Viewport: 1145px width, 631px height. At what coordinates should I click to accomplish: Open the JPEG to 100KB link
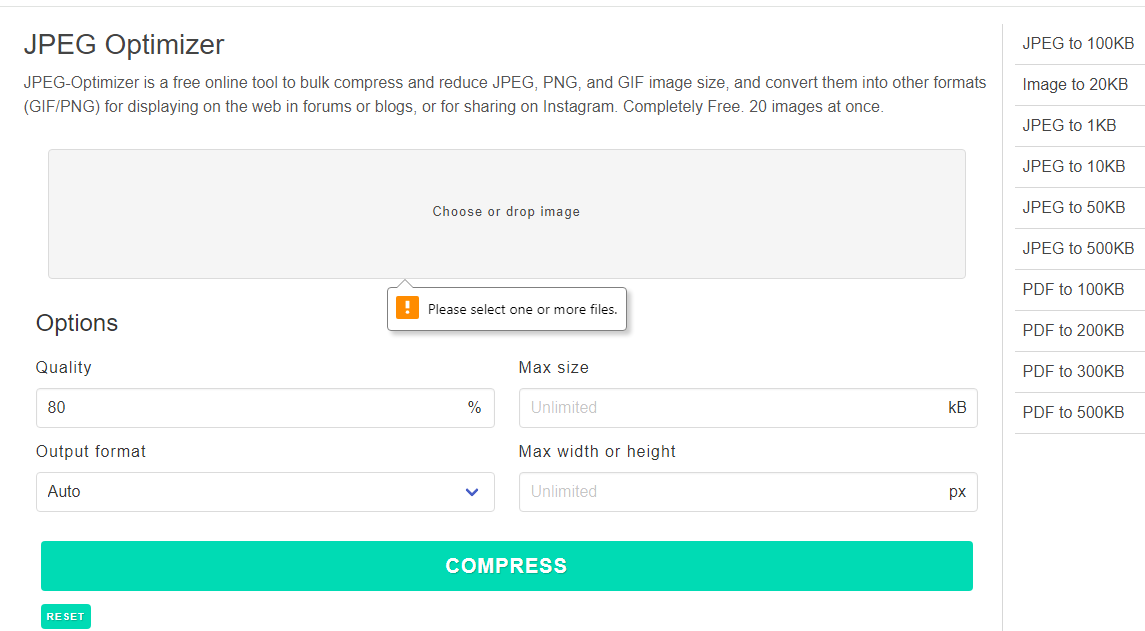coord(1078,44)
